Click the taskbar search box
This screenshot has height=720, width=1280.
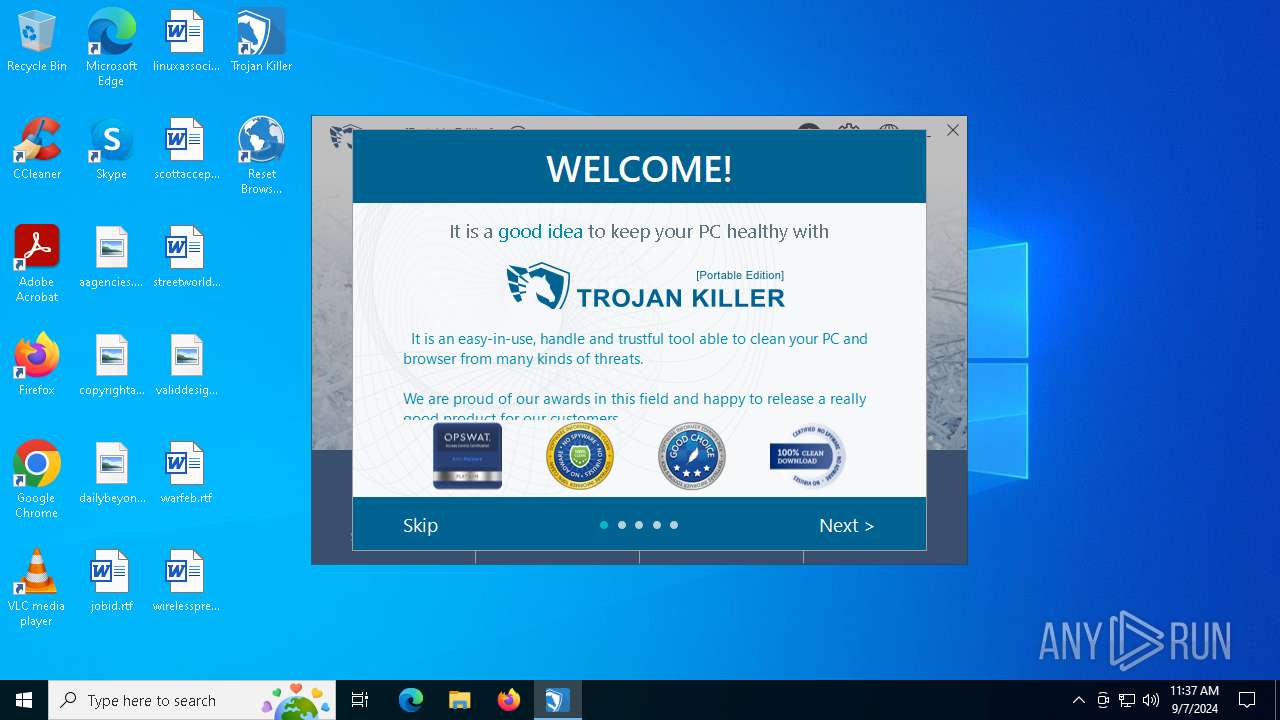[192, 700]
